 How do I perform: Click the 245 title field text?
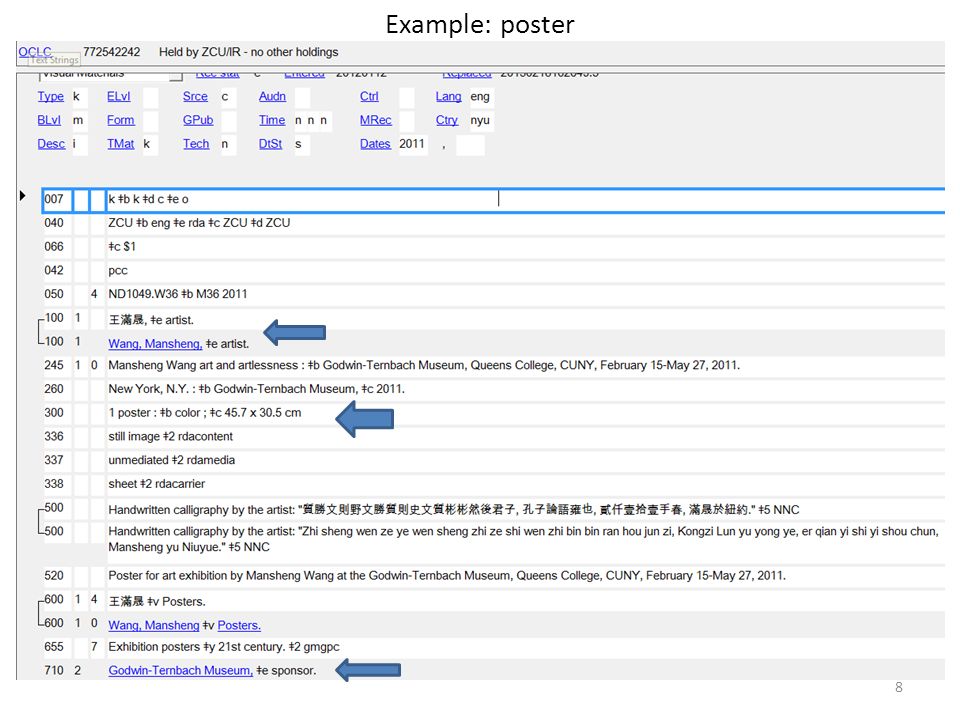[x=424, y=366]
